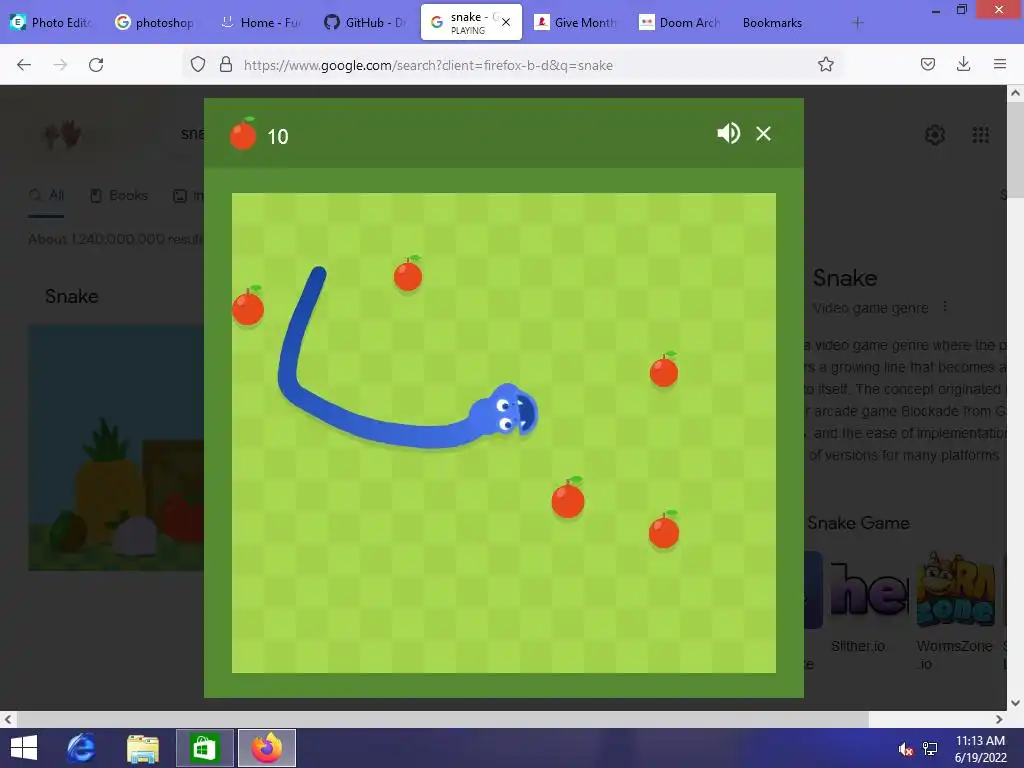The height and width of the screenshot is (768, 1024).
Task: Click the apple score icon
Action: pos(243,134)
